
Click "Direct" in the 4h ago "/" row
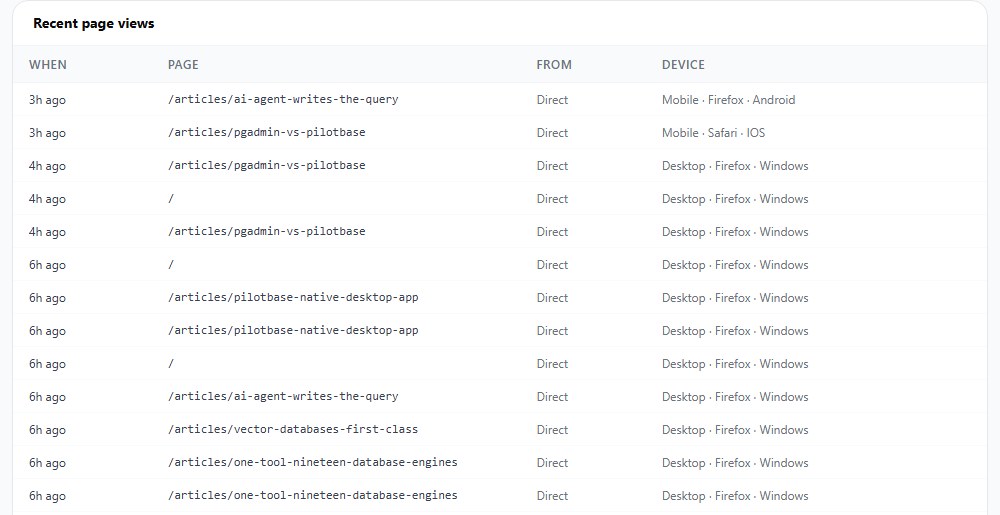552,199
